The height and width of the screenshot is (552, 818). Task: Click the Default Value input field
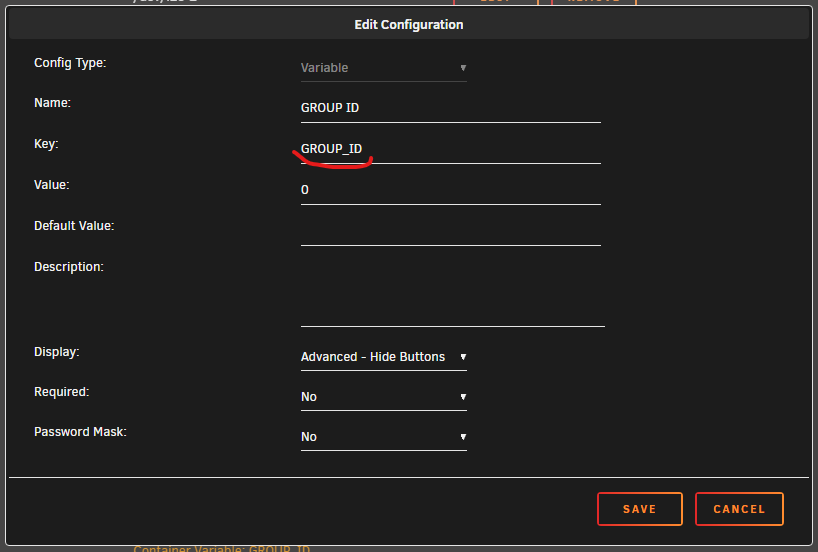tap(451, 231)
